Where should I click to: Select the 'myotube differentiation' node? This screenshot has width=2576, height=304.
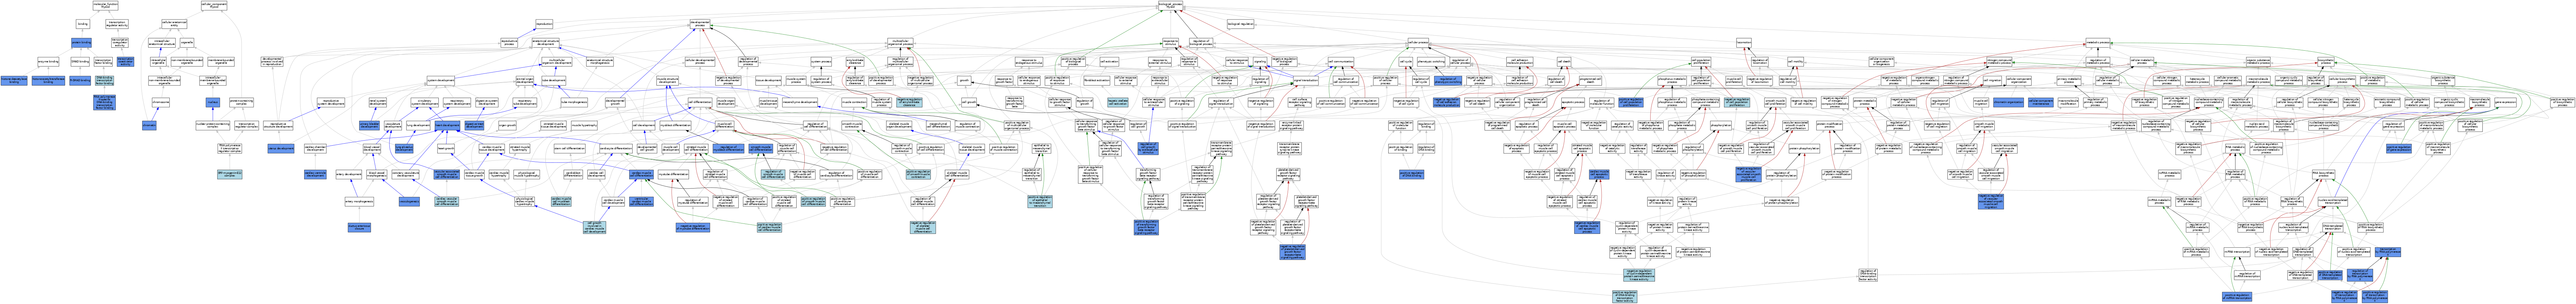coord(673,174)
